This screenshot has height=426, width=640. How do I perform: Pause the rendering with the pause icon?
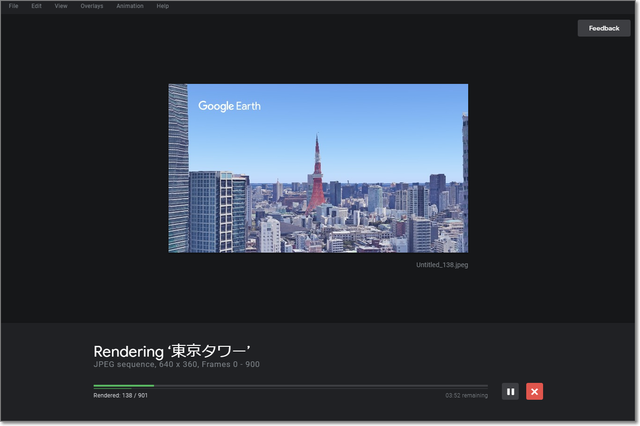pyautogui.click(x=510, y=392)
